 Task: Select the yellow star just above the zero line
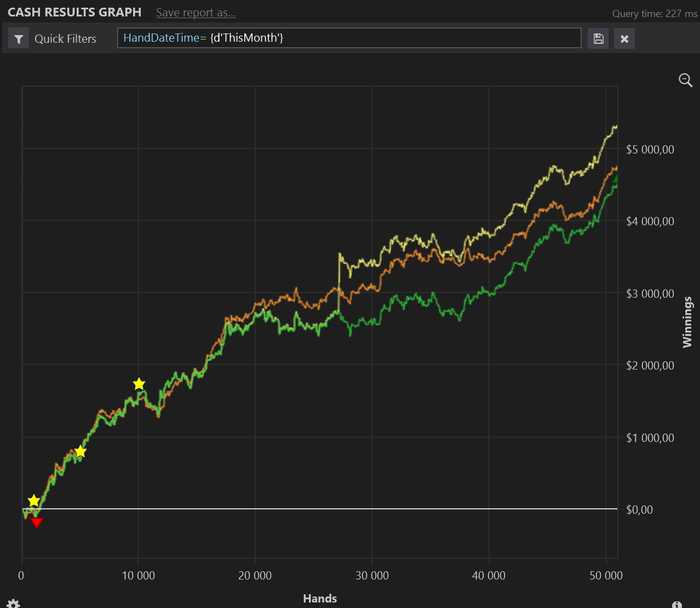pos(33,500)
